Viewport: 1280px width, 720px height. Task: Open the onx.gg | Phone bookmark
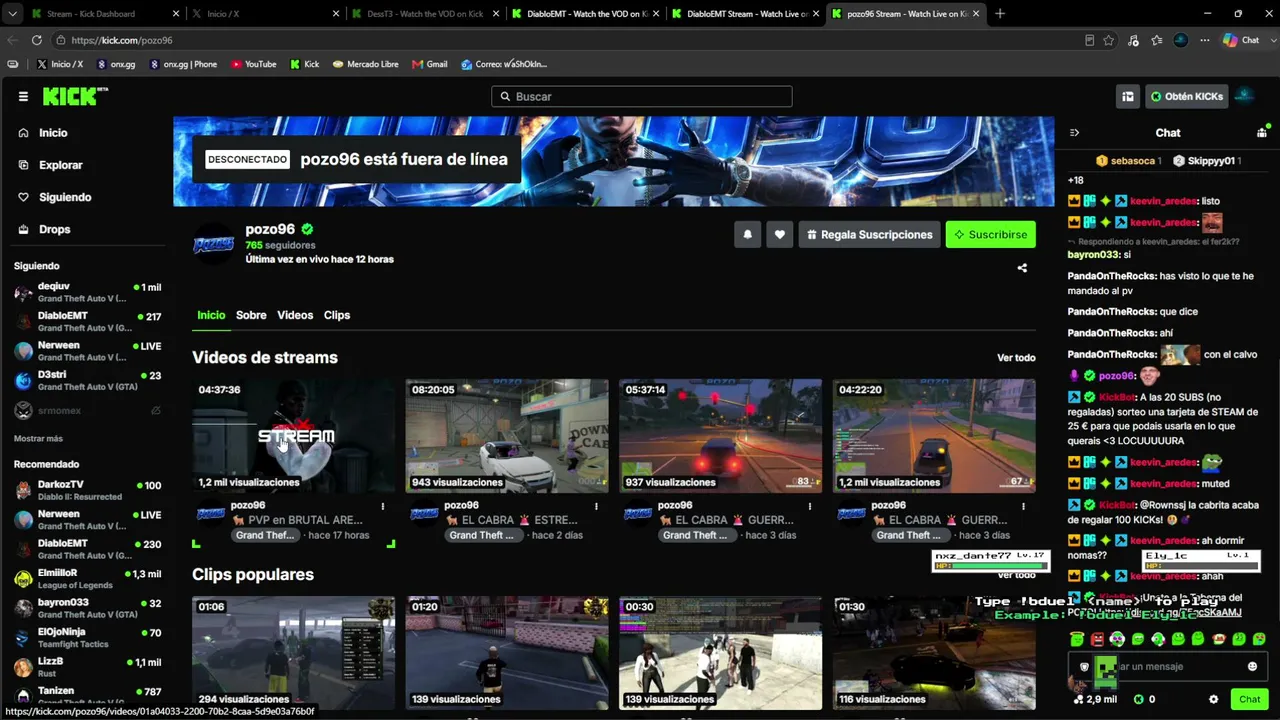(x=183, y=64)
